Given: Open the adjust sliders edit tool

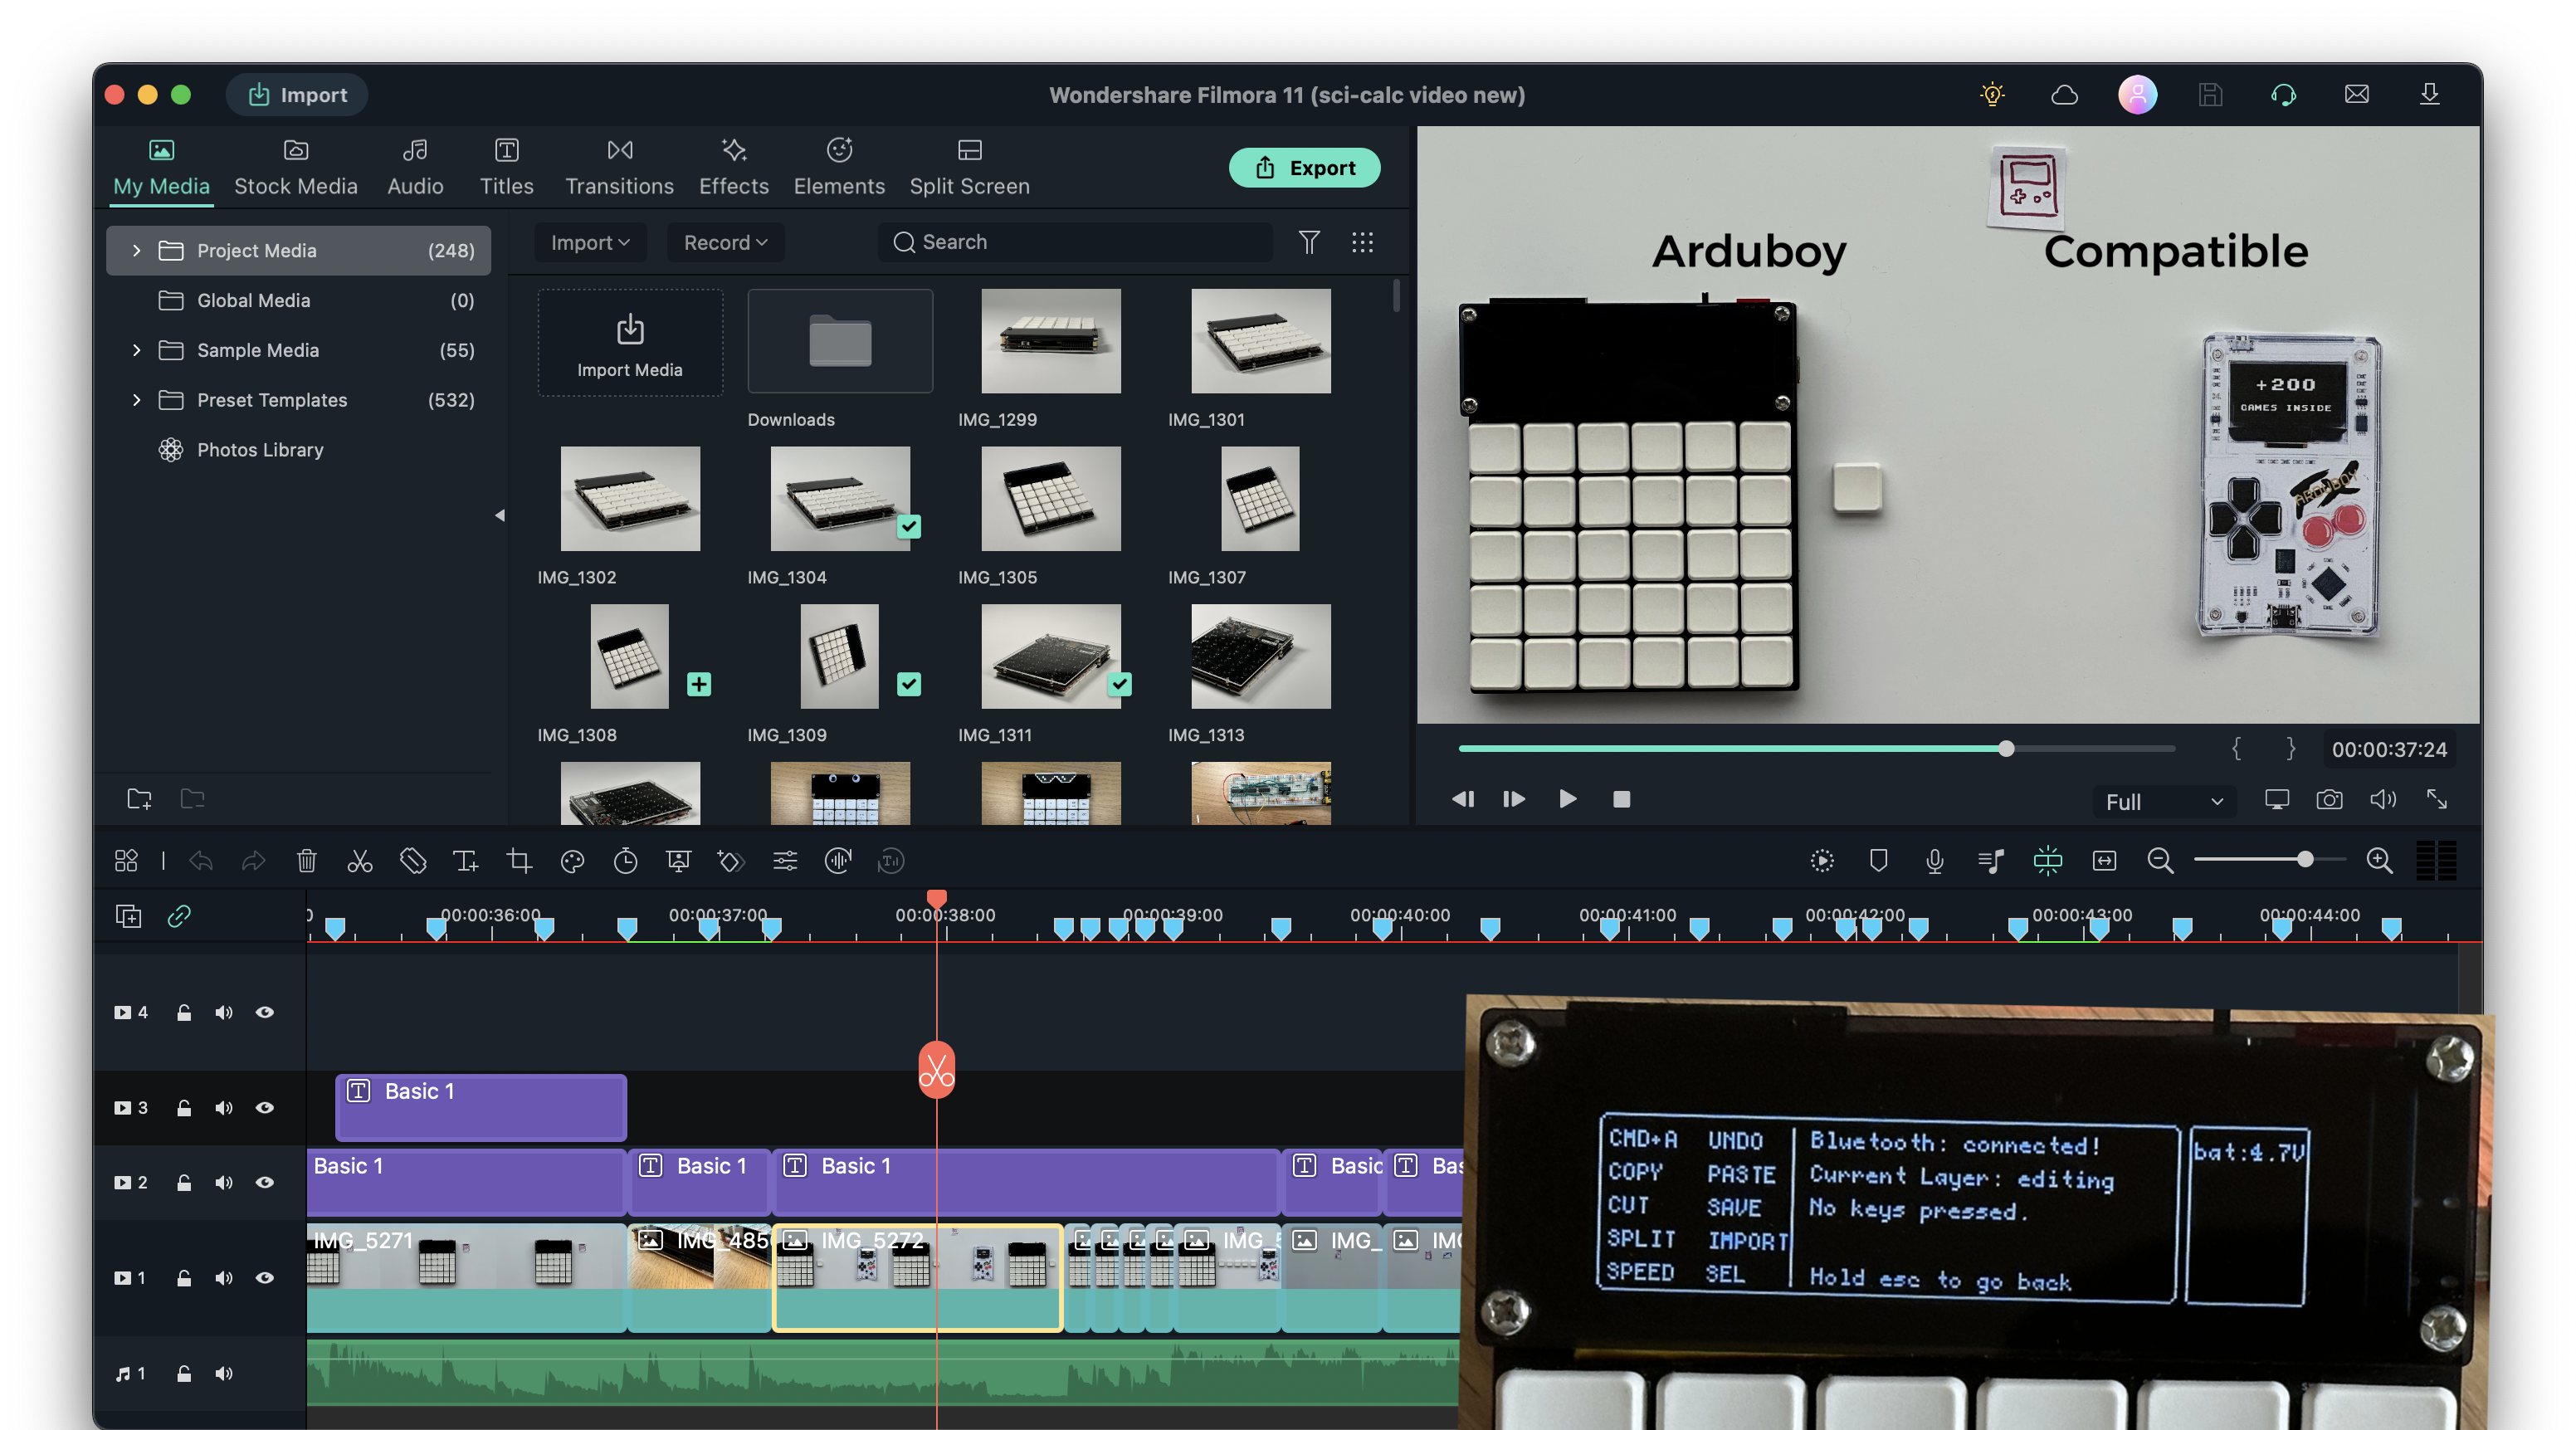Looking at the screenshot, I should pos(785,861).
